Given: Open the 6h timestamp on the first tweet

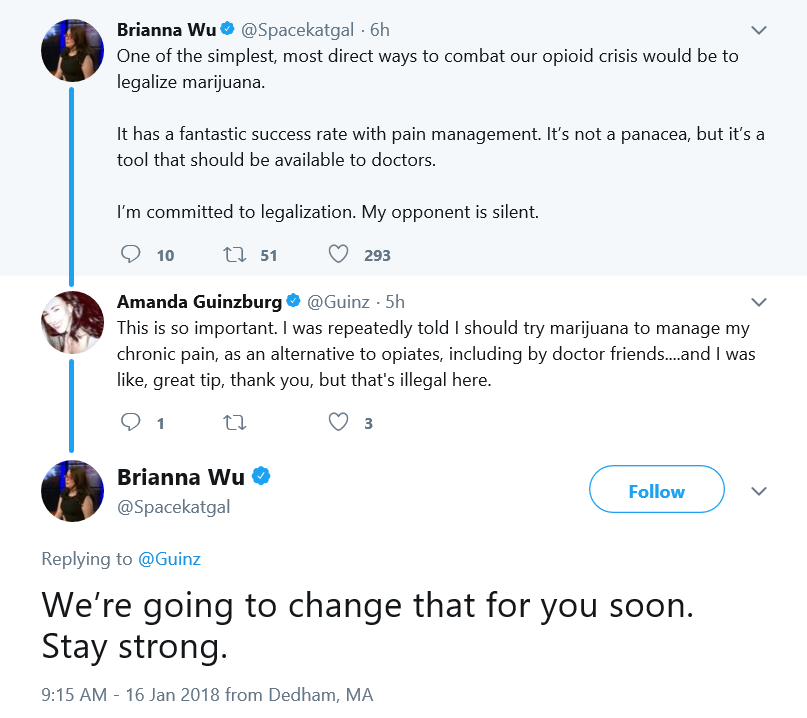Looking at the screenshot, I should pos(380,30).
